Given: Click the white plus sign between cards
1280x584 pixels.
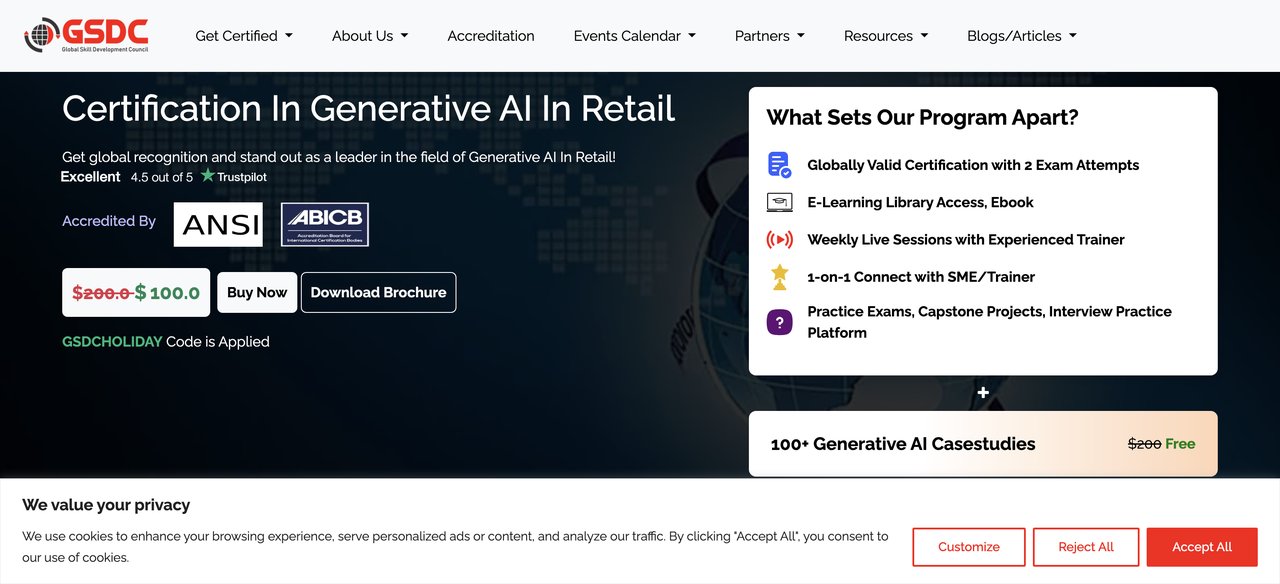Looking at the screenshot, I should [983, 393].
